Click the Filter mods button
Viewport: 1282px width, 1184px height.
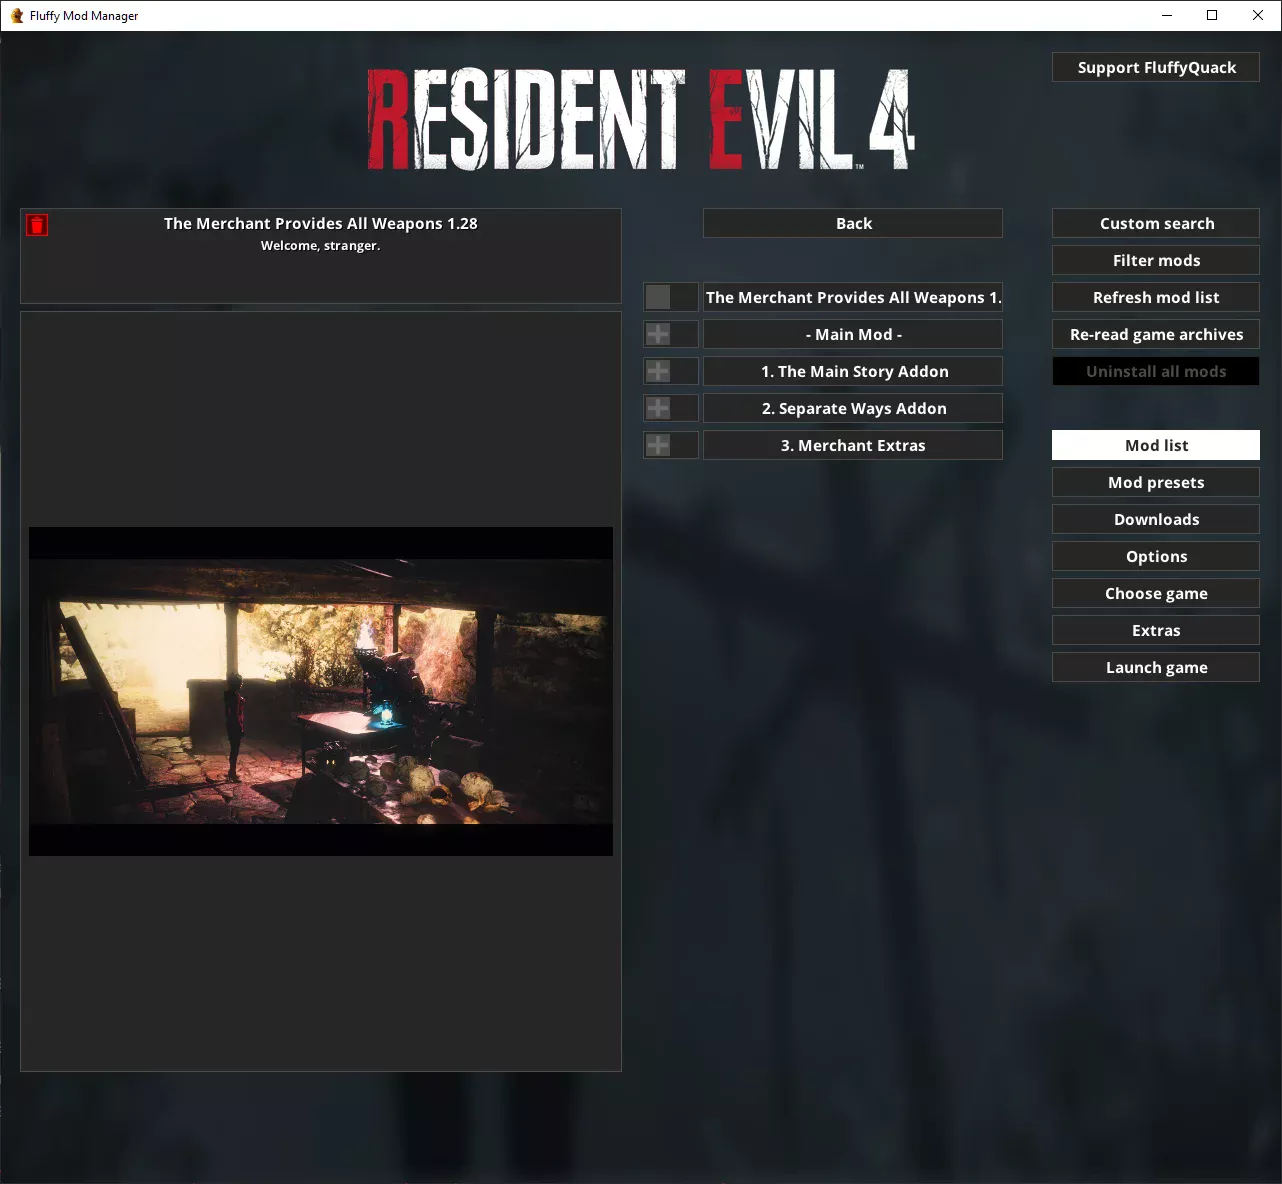click(1155, 260)
